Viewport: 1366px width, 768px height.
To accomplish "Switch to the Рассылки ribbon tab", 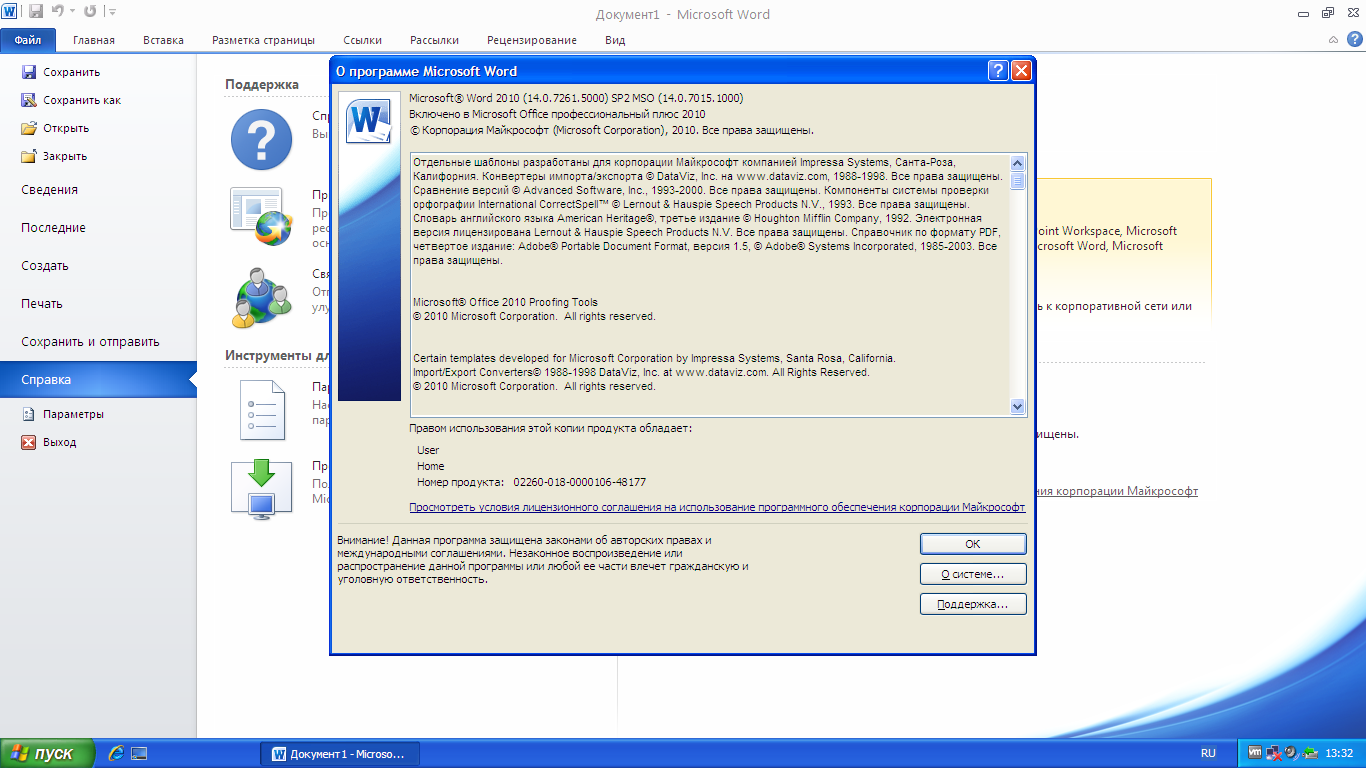I will (x=434, y=40).
